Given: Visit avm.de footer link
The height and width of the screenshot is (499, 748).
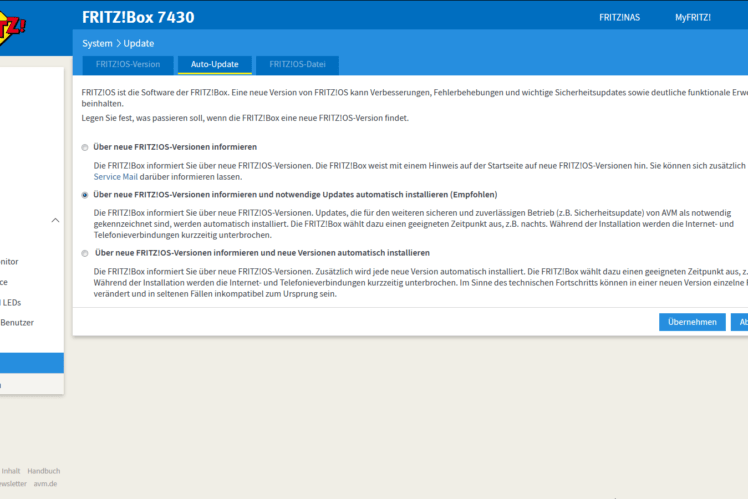Looking at the screenshot, I should coord(45,484).
